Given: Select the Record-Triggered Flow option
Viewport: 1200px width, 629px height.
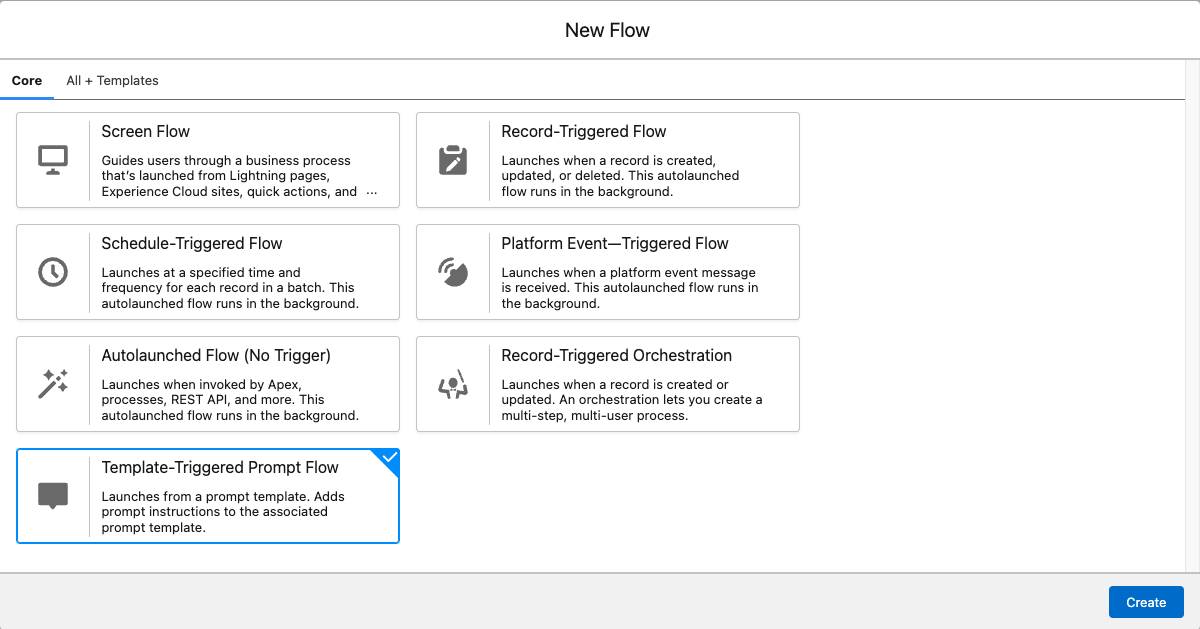Looking at the screenshot, I should [607, 160].
